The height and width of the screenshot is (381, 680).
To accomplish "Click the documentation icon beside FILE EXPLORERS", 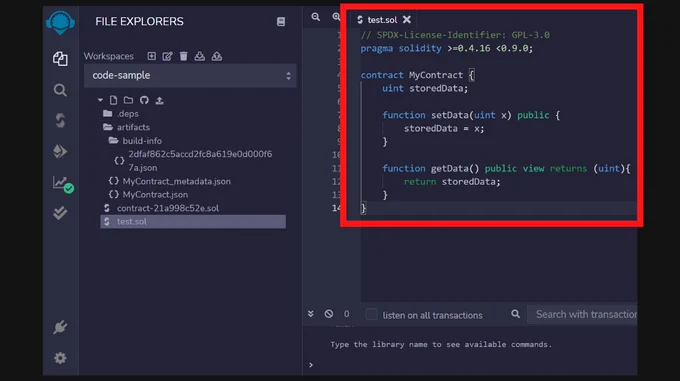I will (281, 22).
